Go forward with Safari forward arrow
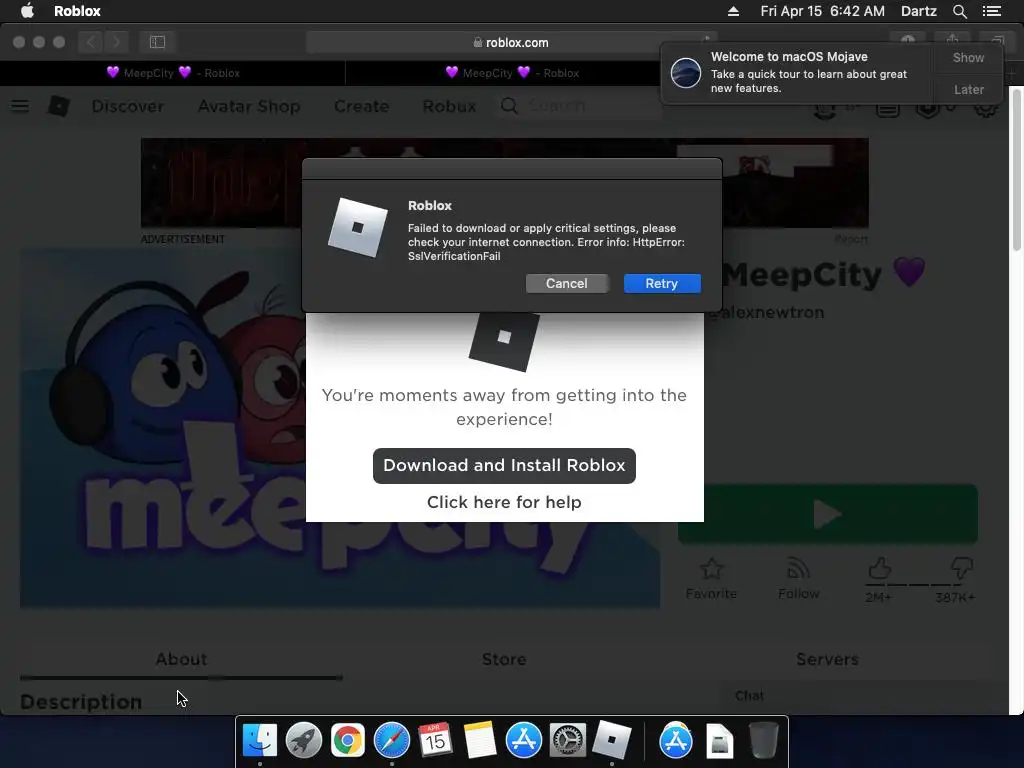Image resolution: width=1024 pixels, height=768 pixels. coord(116,42)
